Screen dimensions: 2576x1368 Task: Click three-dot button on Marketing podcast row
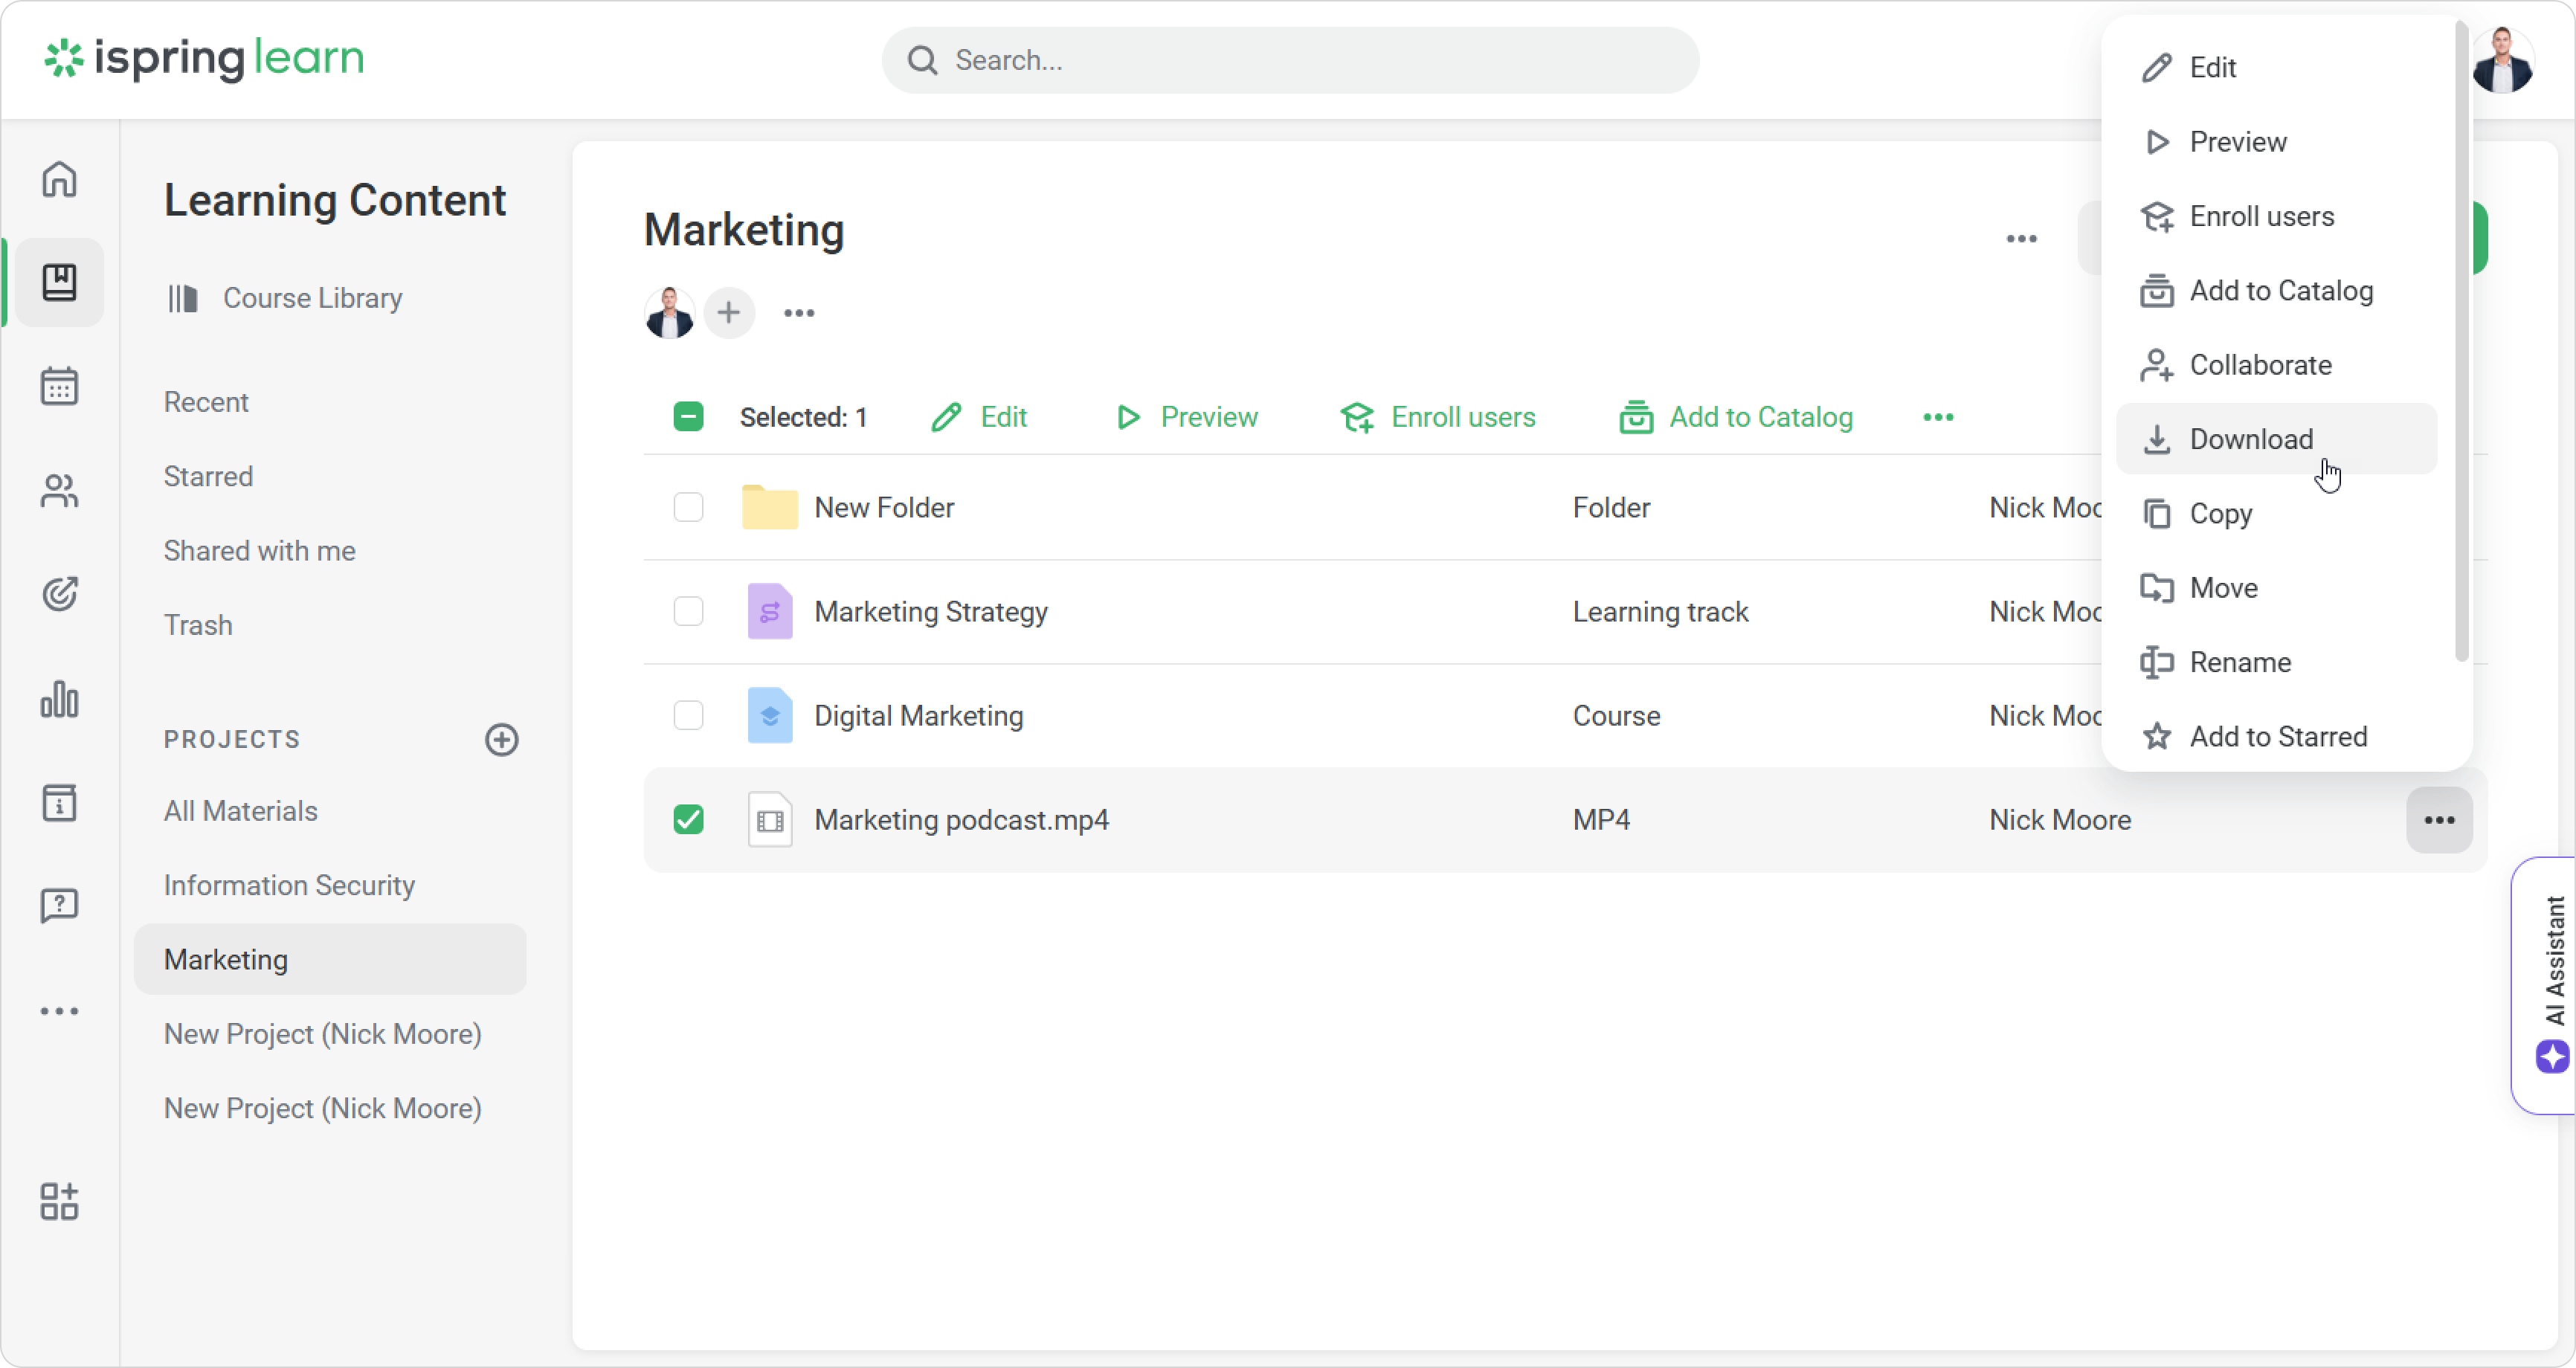[x=2439, y=820]
